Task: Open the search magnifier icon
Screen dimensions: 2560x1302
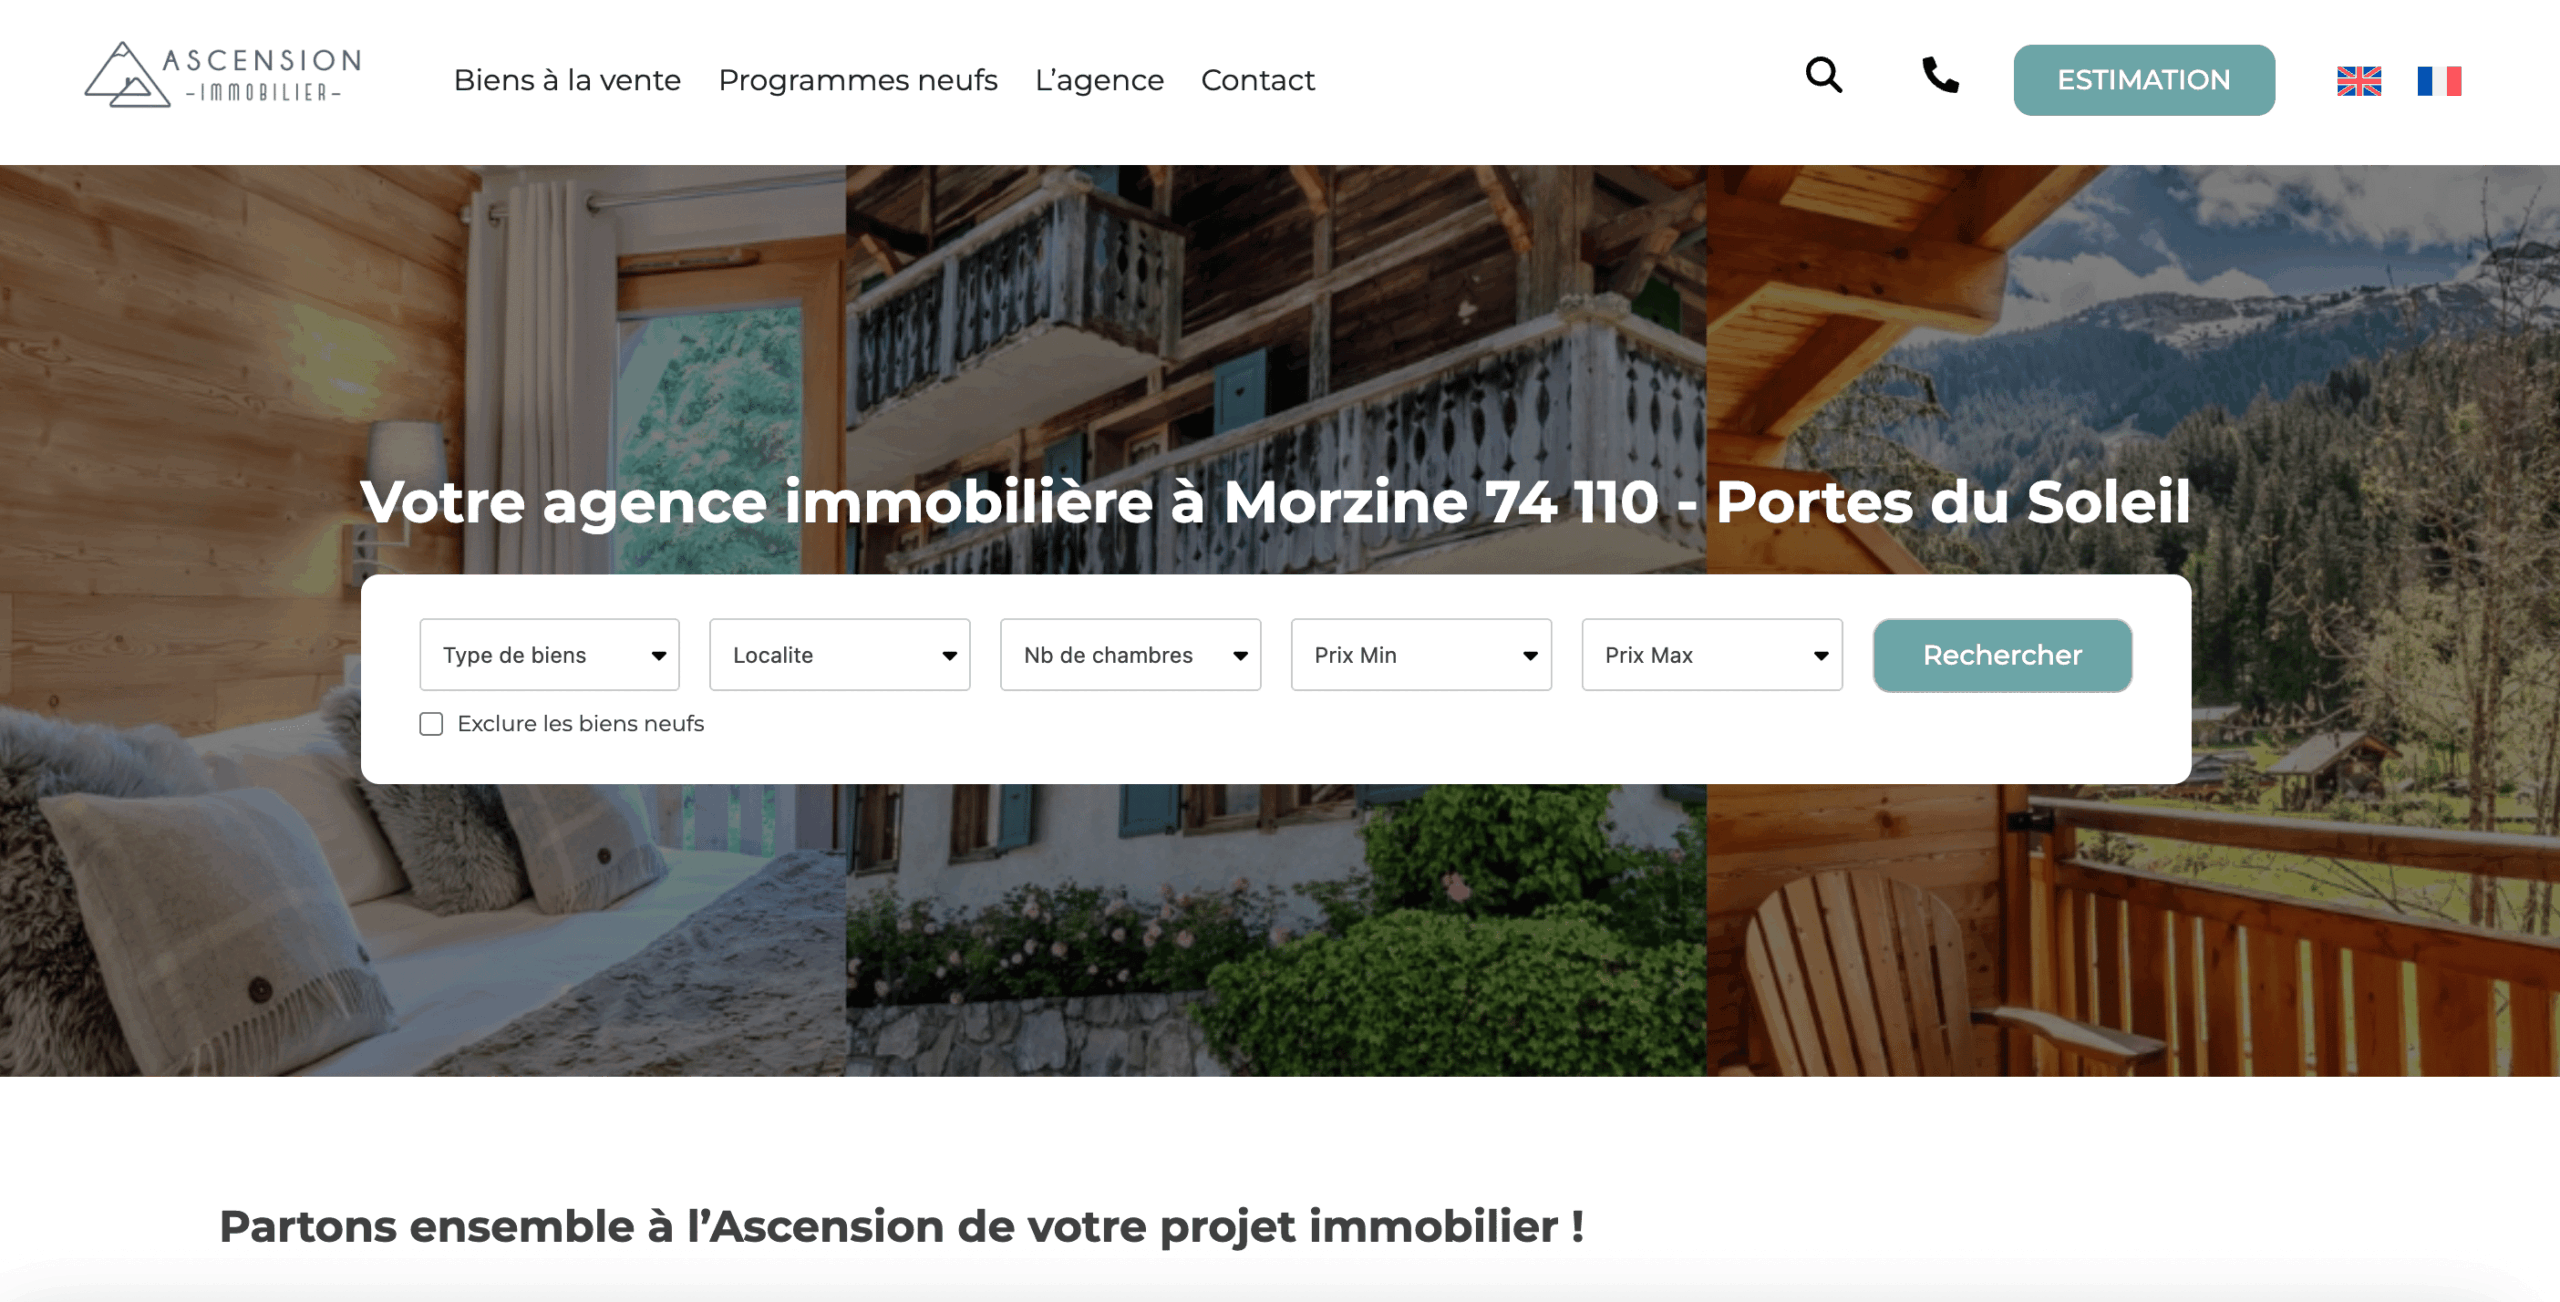Action: (1823, 75)
